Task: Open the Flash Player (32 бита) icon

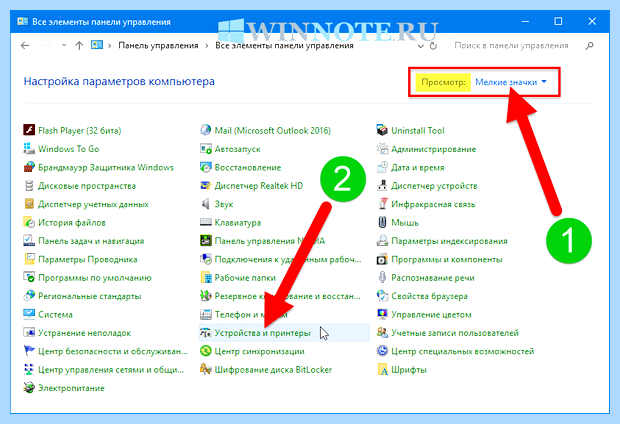Action: coord(29,130)
